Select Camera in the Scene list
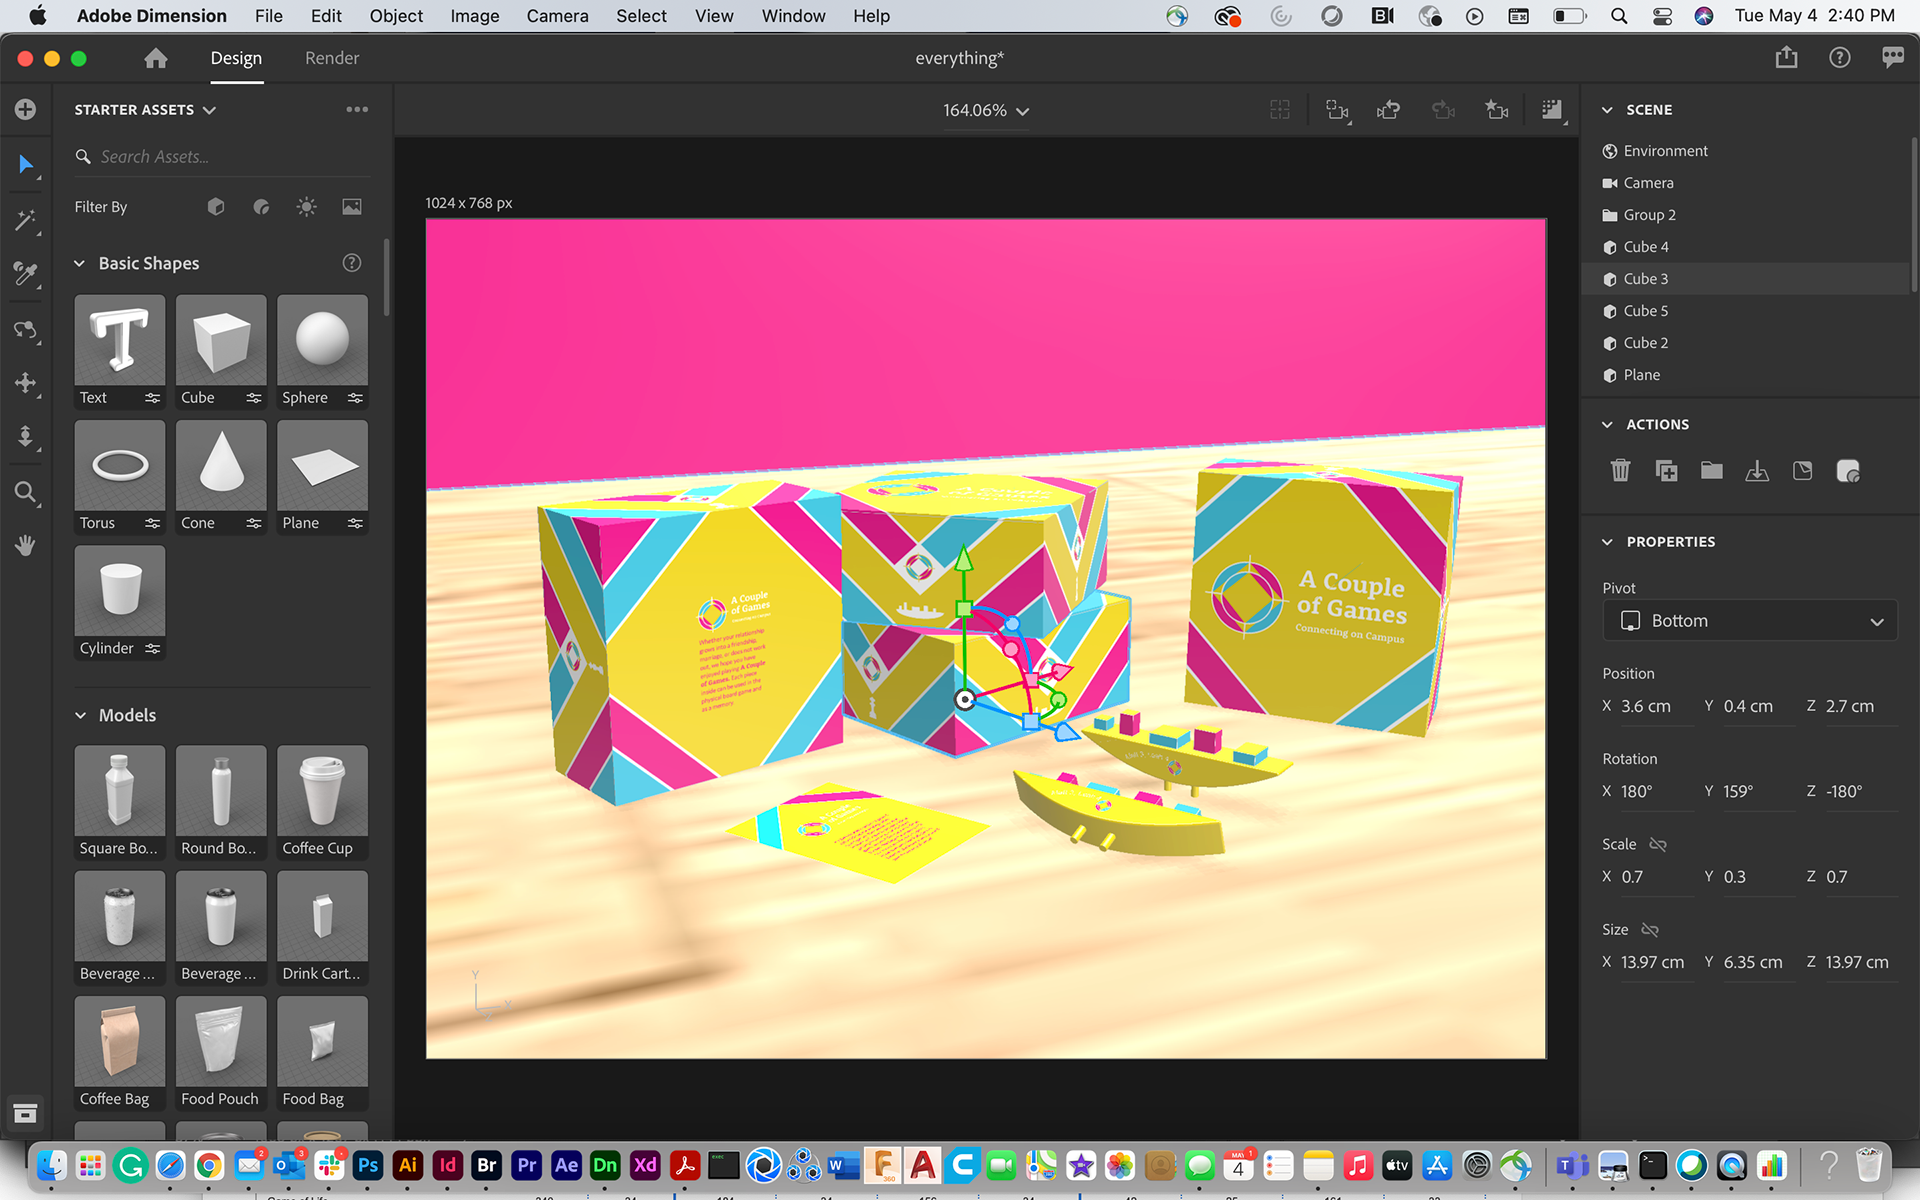 click(1747, 183)
